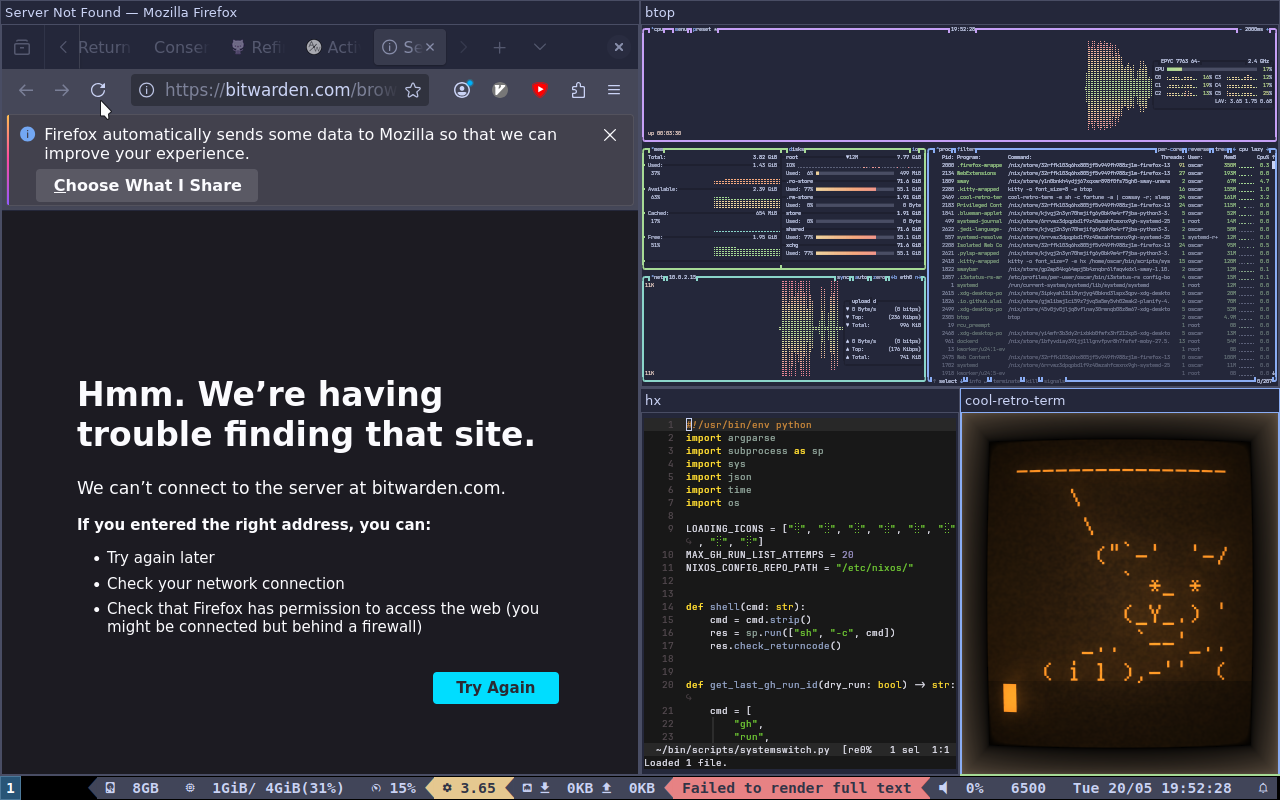Click 'def shell(cmd: str):' line in hx

pyautogui.click(x=745, y=607)
